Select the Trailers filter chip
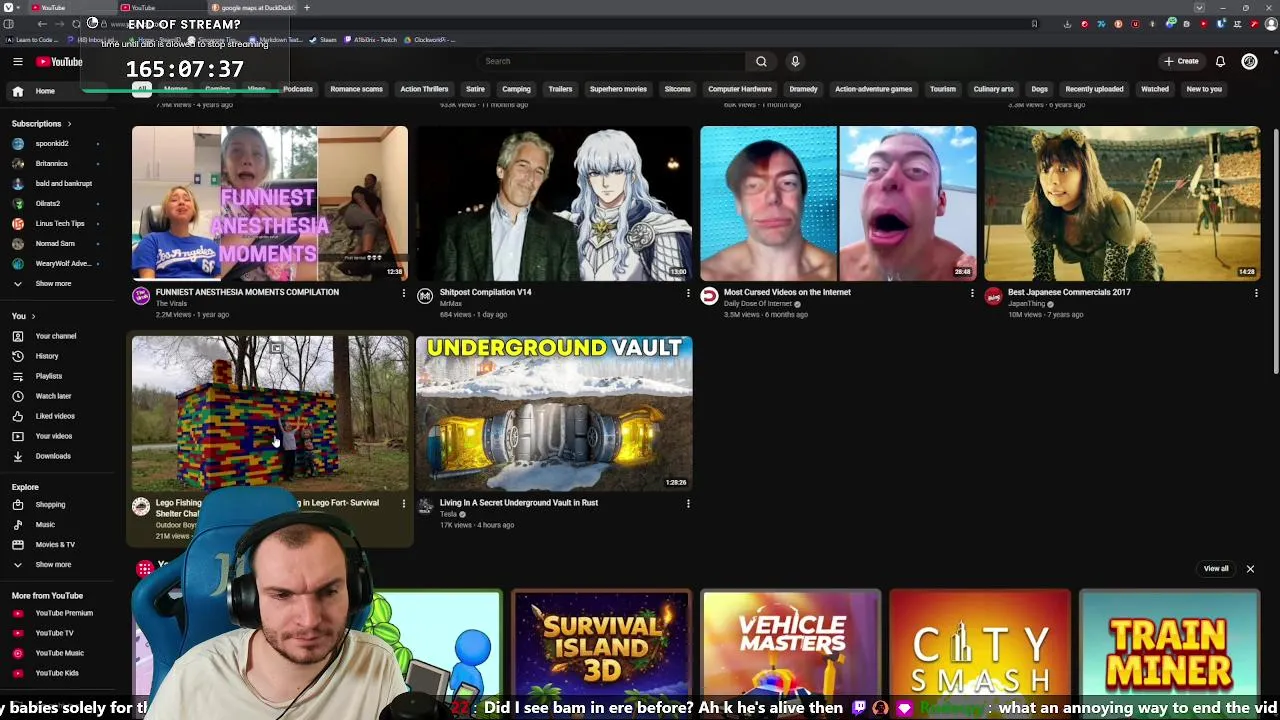 tap(560, 89)
